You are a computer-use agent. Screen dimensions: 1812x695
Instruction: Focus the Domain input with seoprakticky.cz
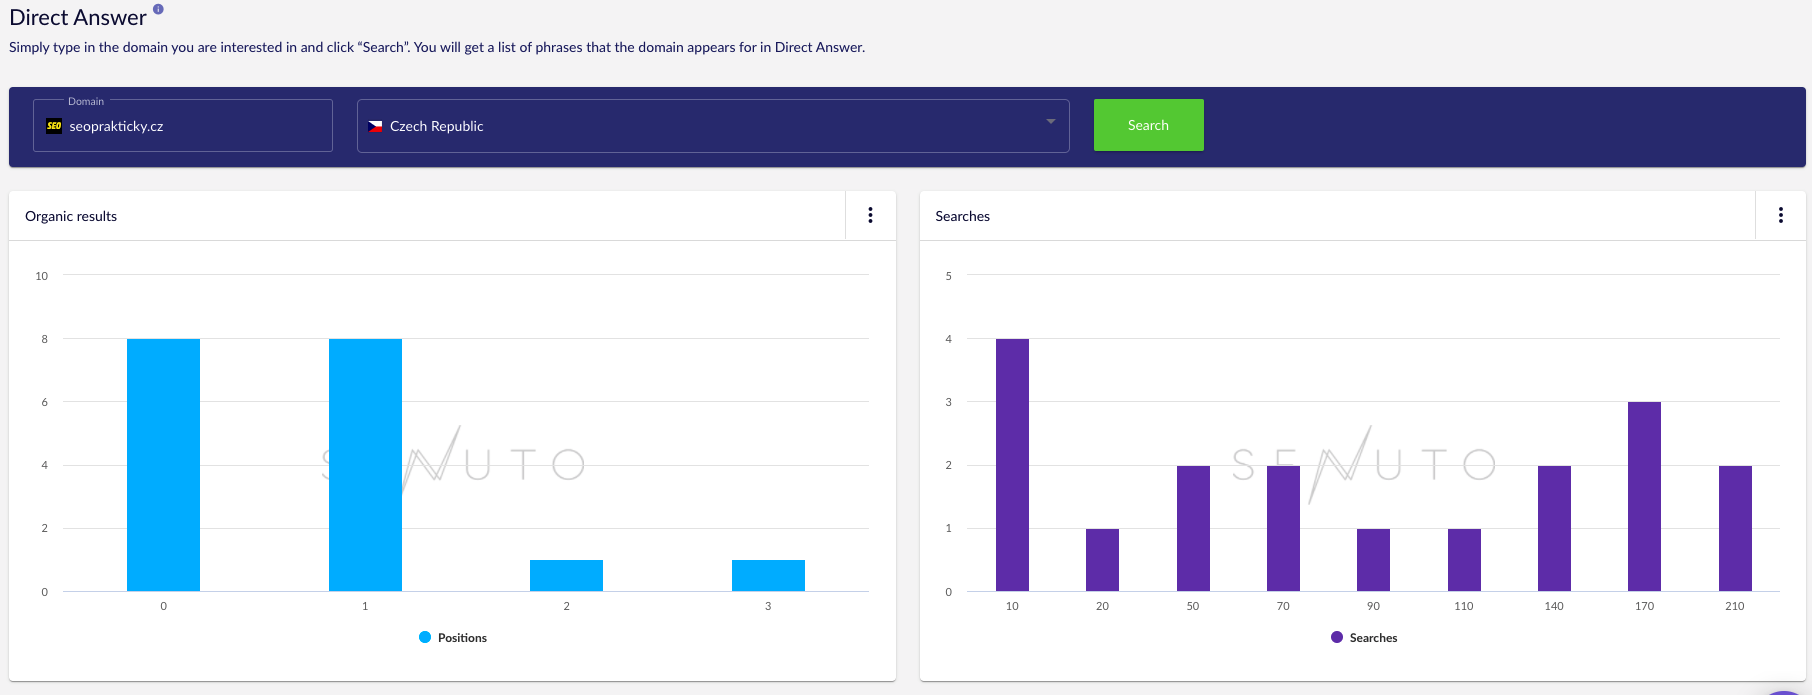click(183, 126)
